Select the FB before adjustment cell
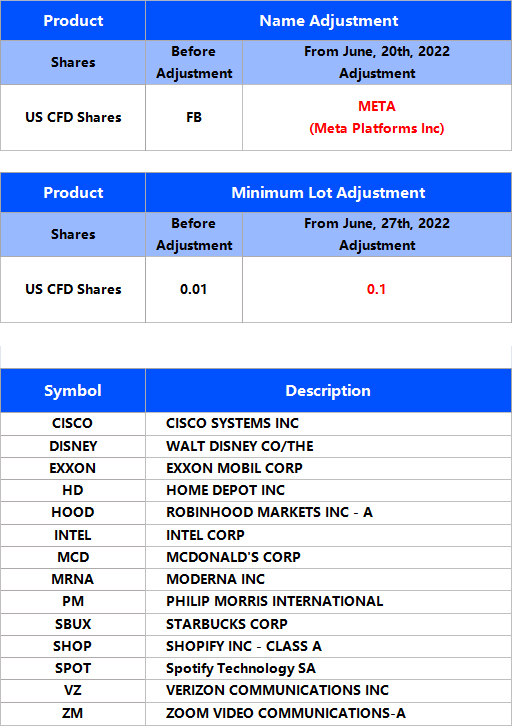The height and width of the screenshot is (726, 512). tap(194, 118)
